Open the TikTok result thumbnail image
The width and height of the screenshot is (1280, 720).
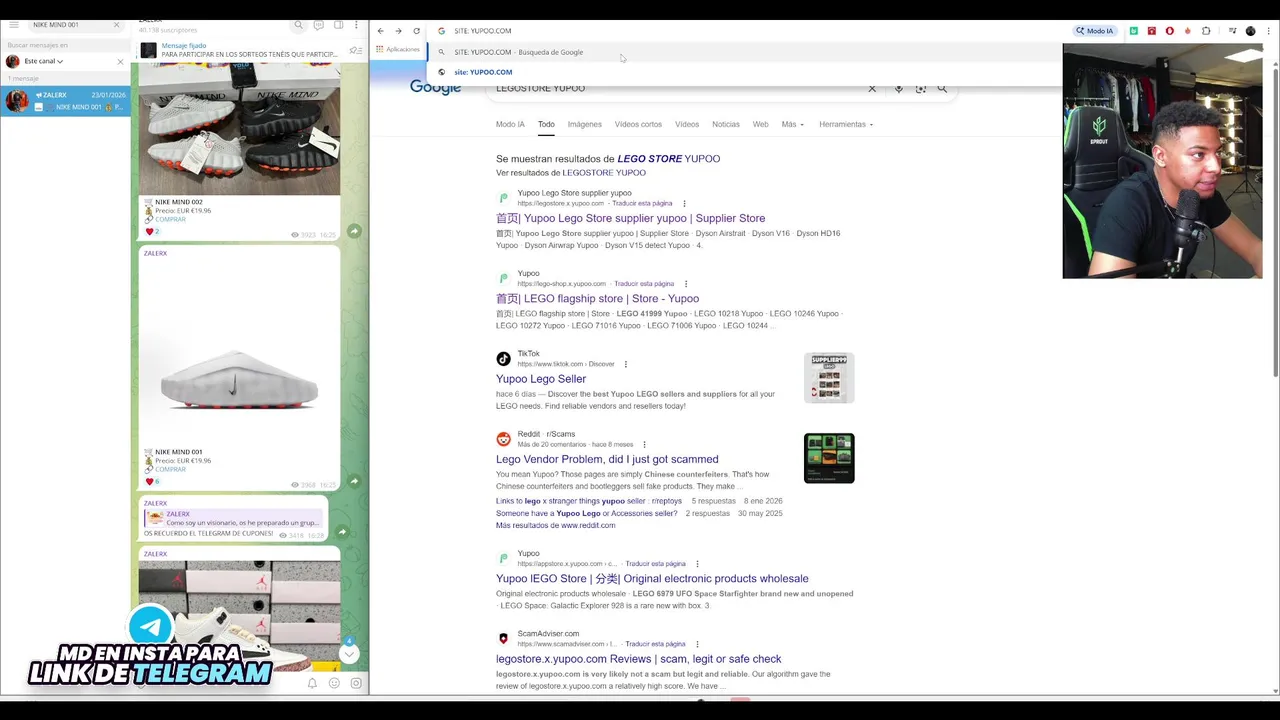tap(829, 378)
